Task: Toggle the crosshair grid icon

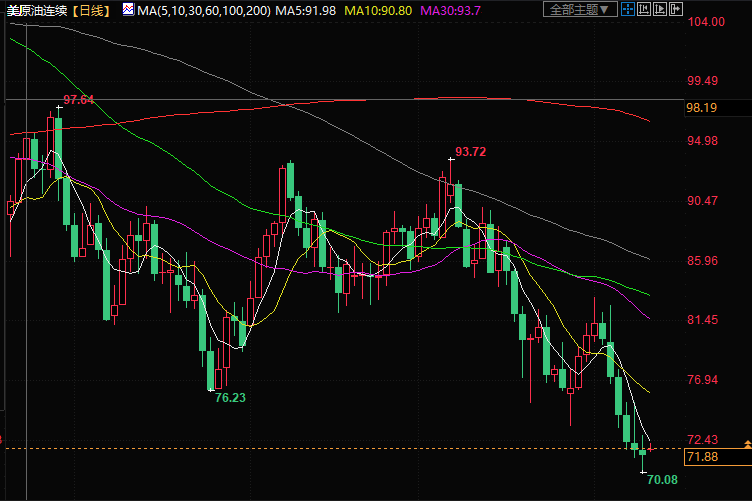Action: click(x=627, y=10)
